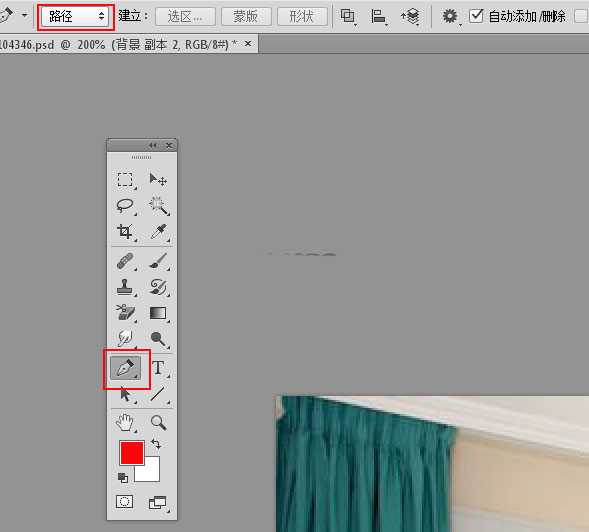Screen dimensions: 589x532
Task: Choose the Lasso tool
Action: pos(125,206)
